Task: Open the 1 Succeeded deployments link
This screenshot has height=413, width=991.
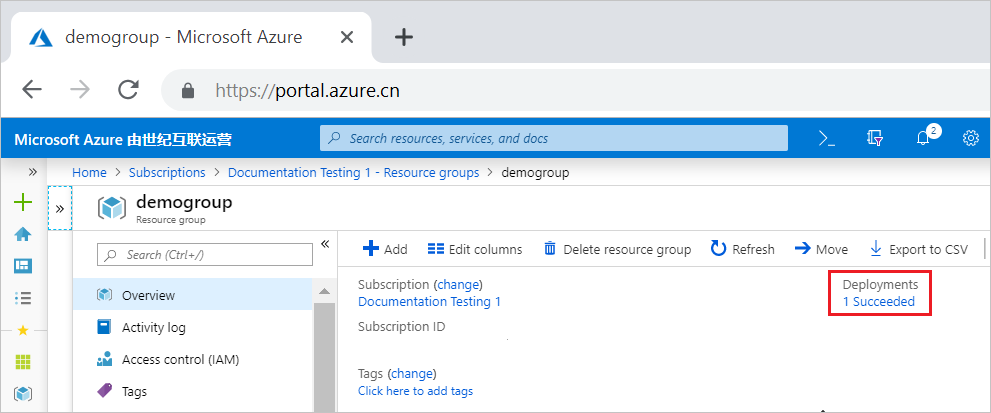Action: (x=878, y=301)
